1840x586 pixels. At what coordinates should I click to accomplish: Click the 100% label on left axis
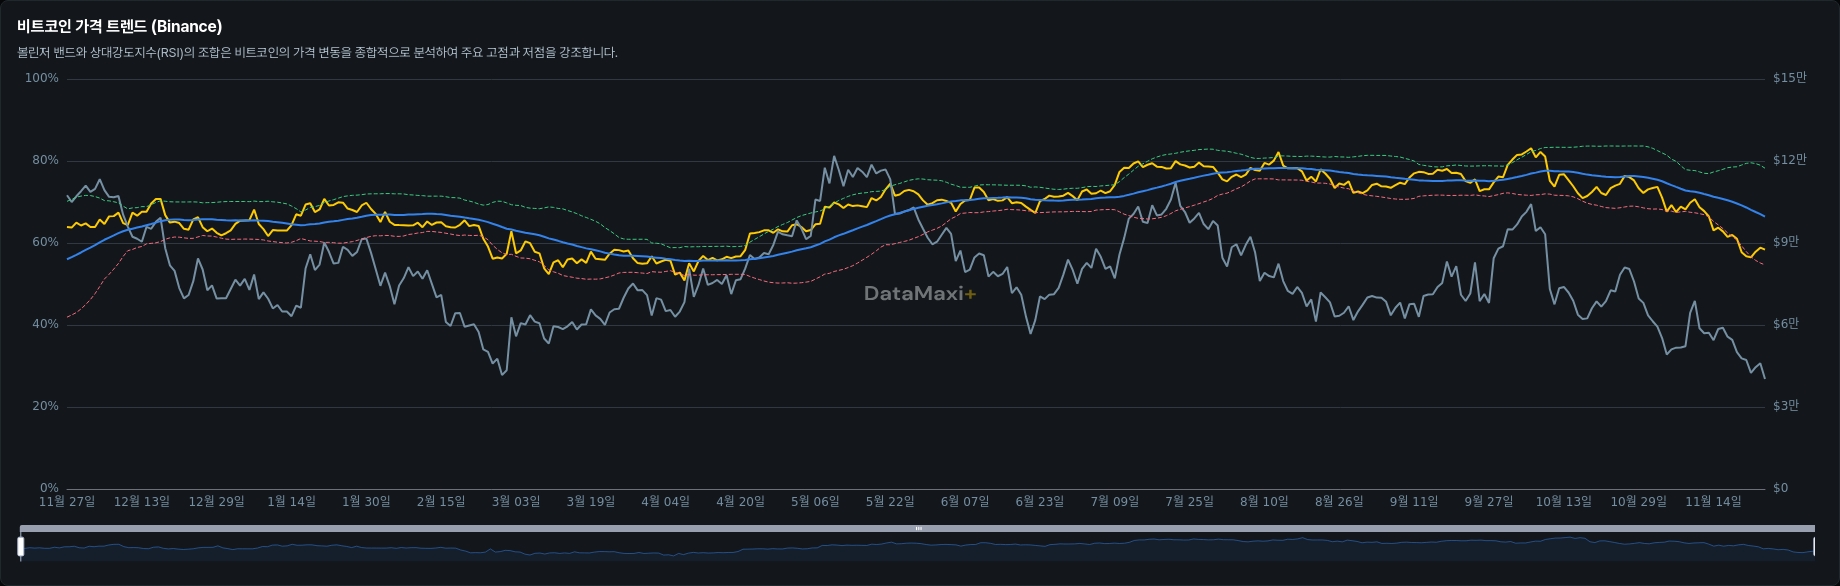point(41,78)
